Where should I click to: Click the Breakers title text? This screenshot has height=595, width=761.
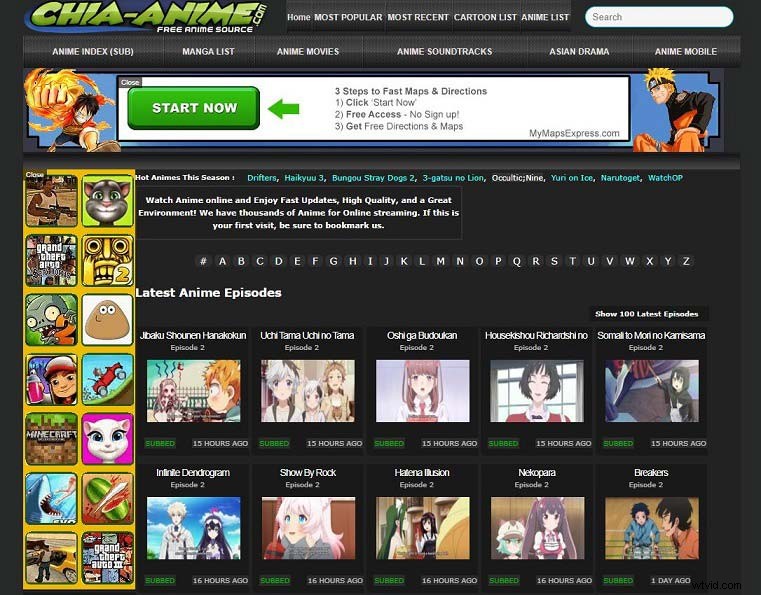651,472
